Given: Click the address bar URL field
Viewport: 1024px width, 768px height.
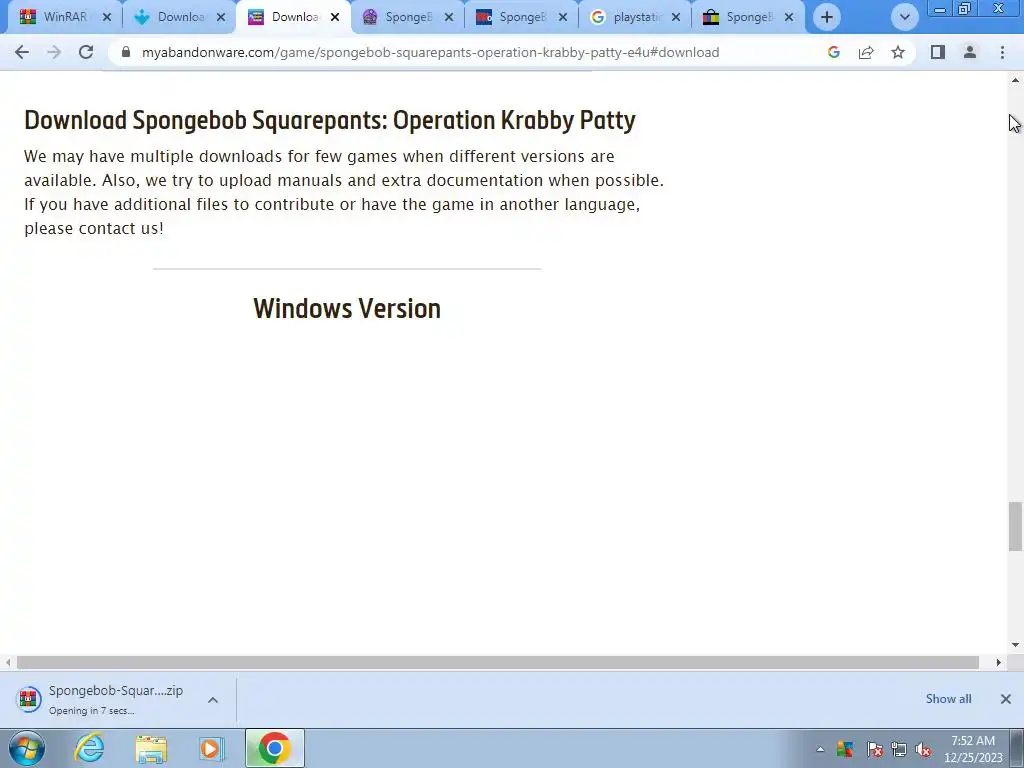Looking at the screenshot, I should click(x=430, y=52).
